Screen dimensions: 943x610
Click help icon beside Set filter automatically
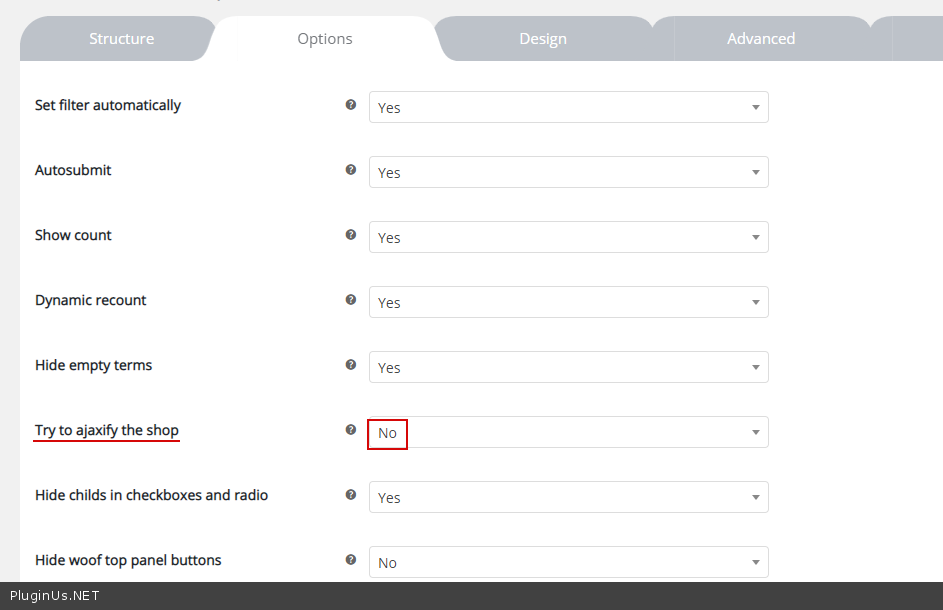point(351,104)
